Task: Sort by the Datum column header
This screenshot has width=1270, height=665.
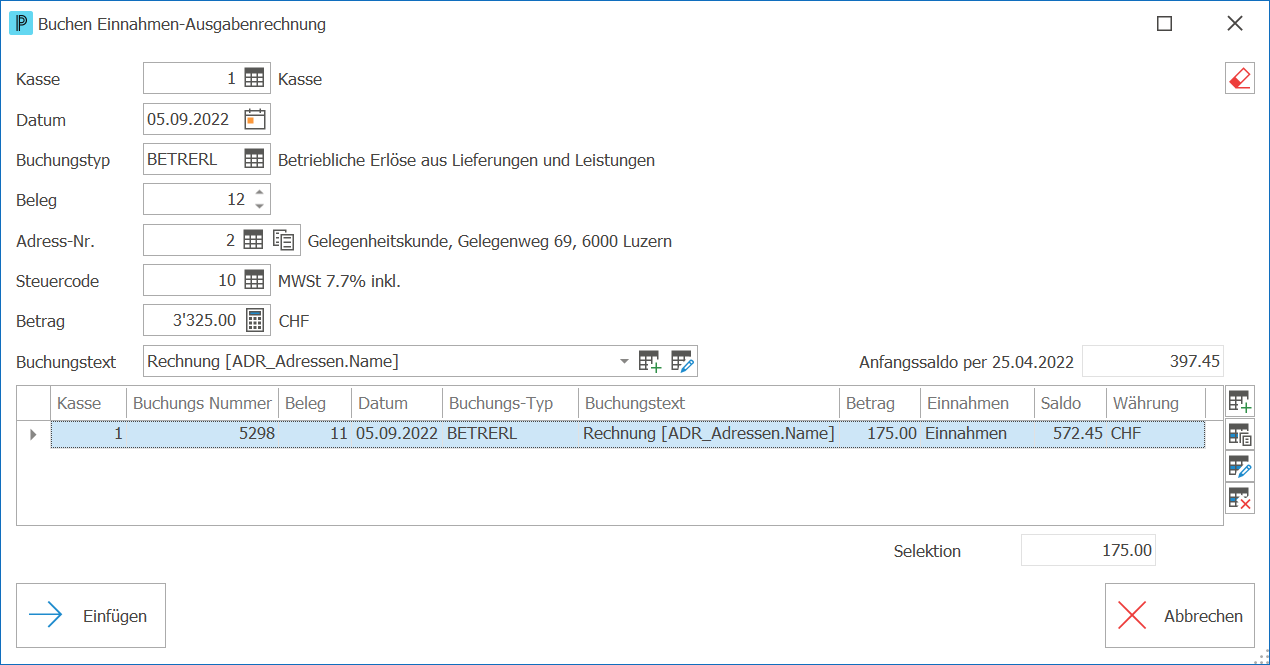Action: pos(397,403)
